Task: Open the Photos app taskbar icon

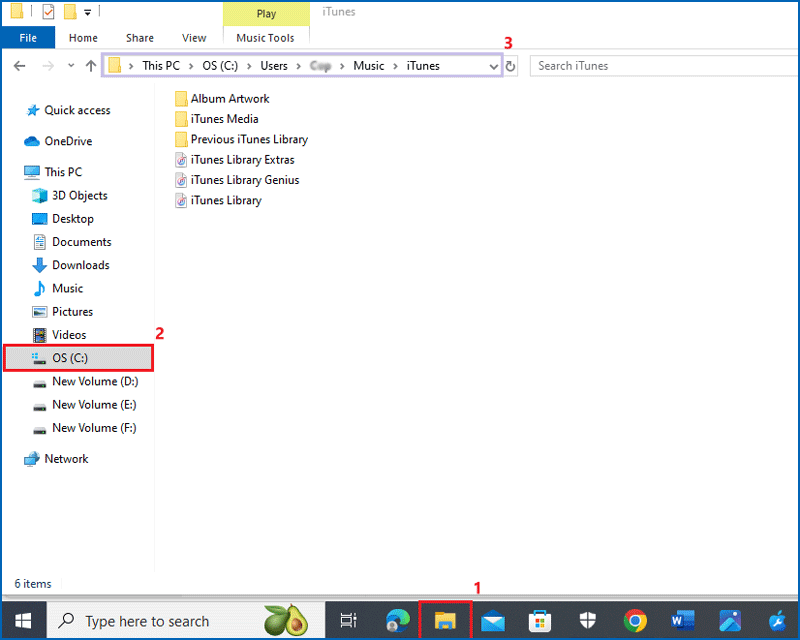Action: point(730,621)
